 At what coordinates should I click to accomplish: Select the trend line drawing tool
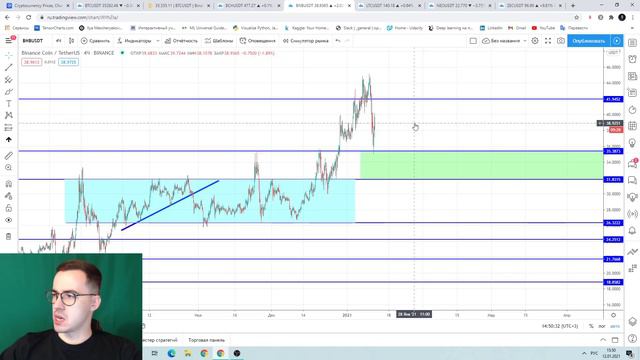tap(9, 67)
